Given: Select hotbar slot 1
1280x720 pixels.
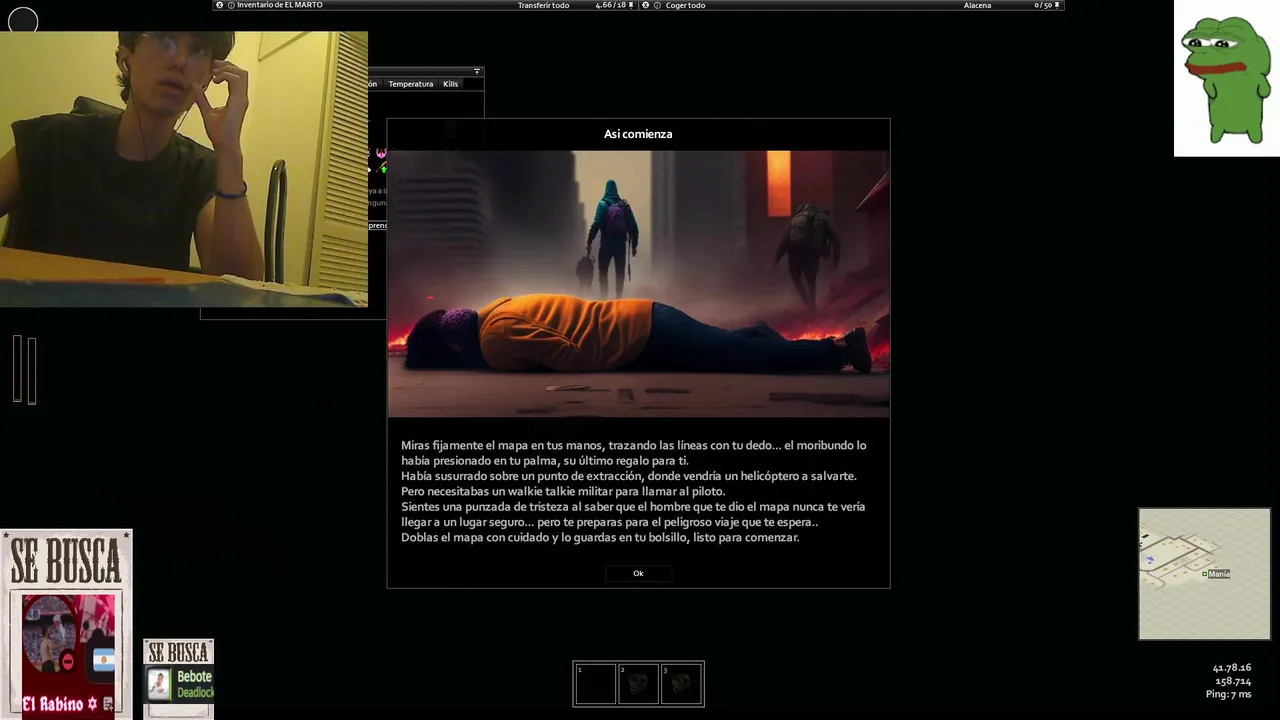Looking at the screenshot, I should click(x=595, y=684).
